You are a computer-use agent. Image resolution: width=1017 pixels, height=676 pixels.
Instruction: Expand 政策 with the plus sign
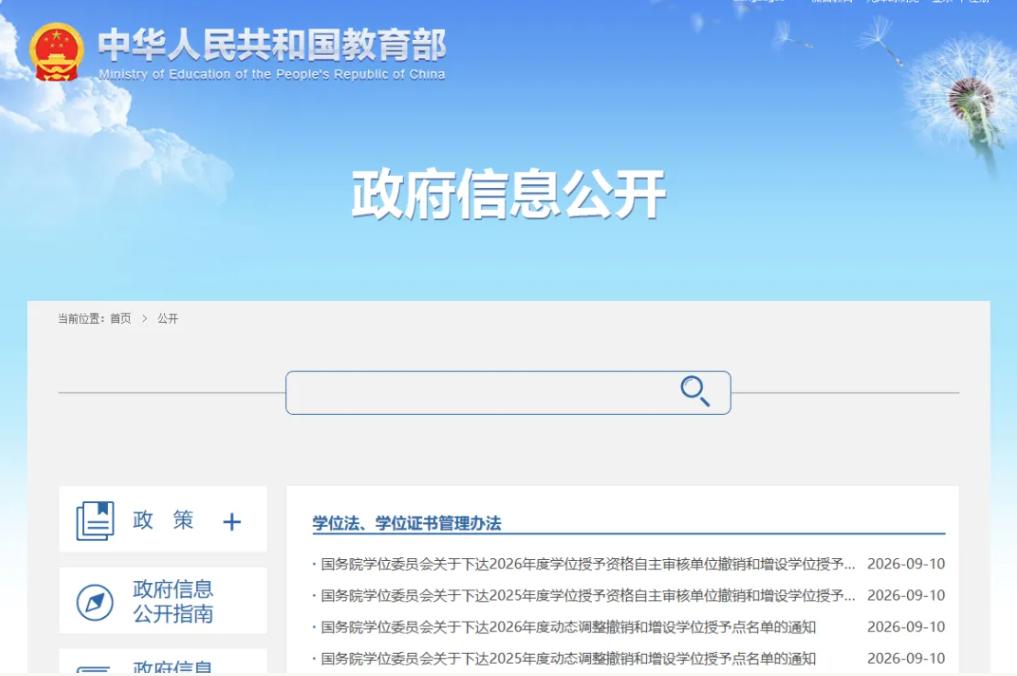[232, 522]
